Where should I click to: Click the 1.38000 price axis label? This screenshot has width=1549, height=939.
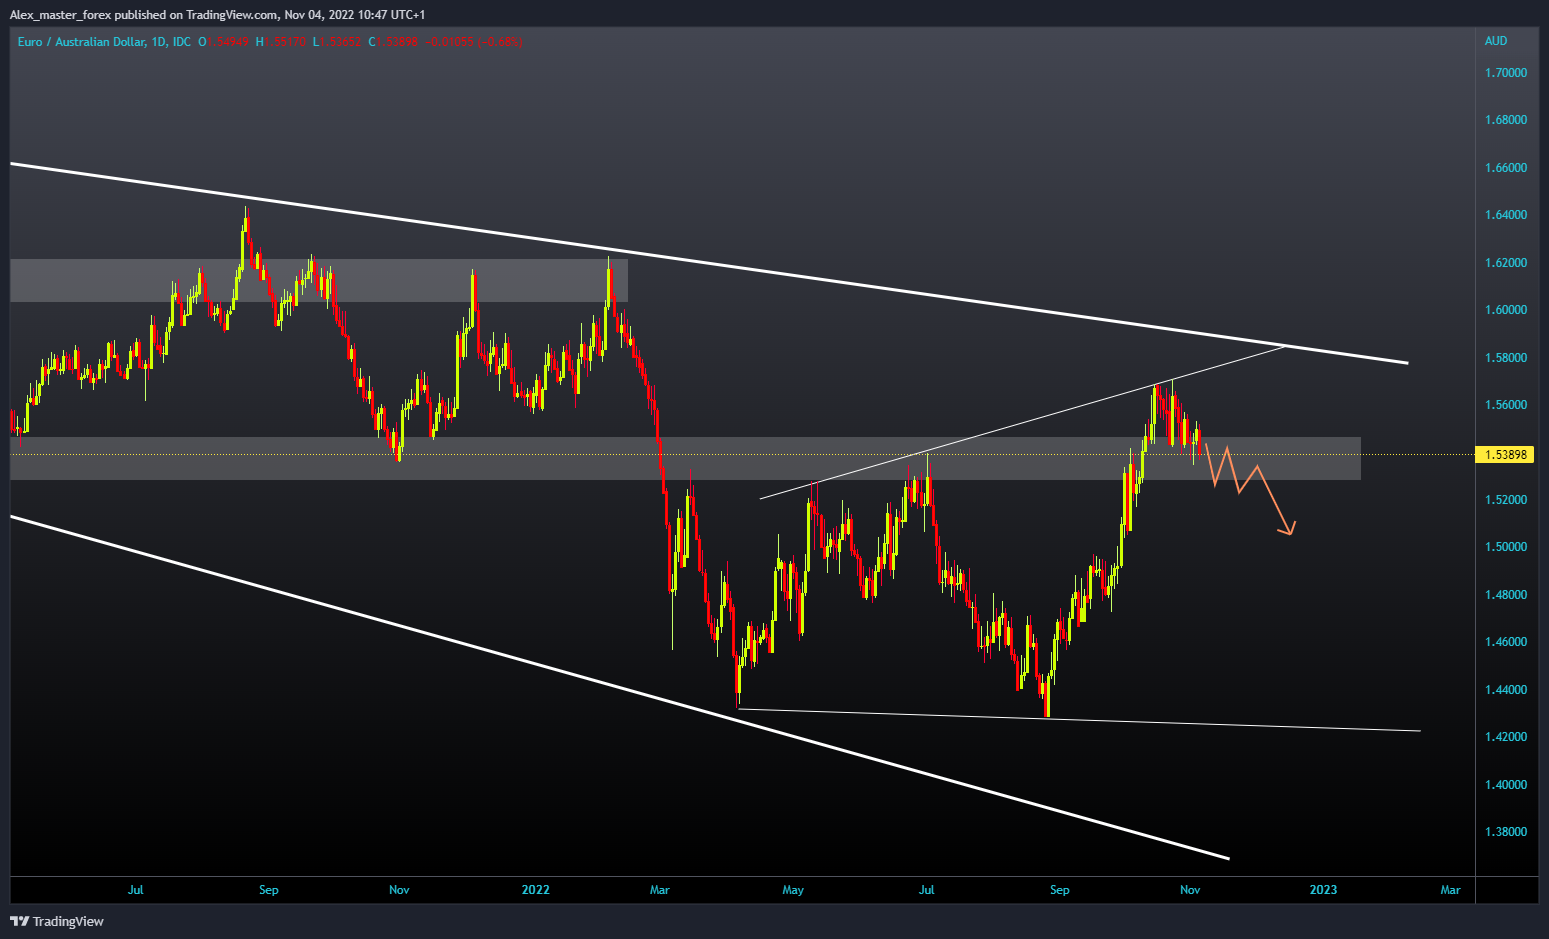click(1506, 832)
